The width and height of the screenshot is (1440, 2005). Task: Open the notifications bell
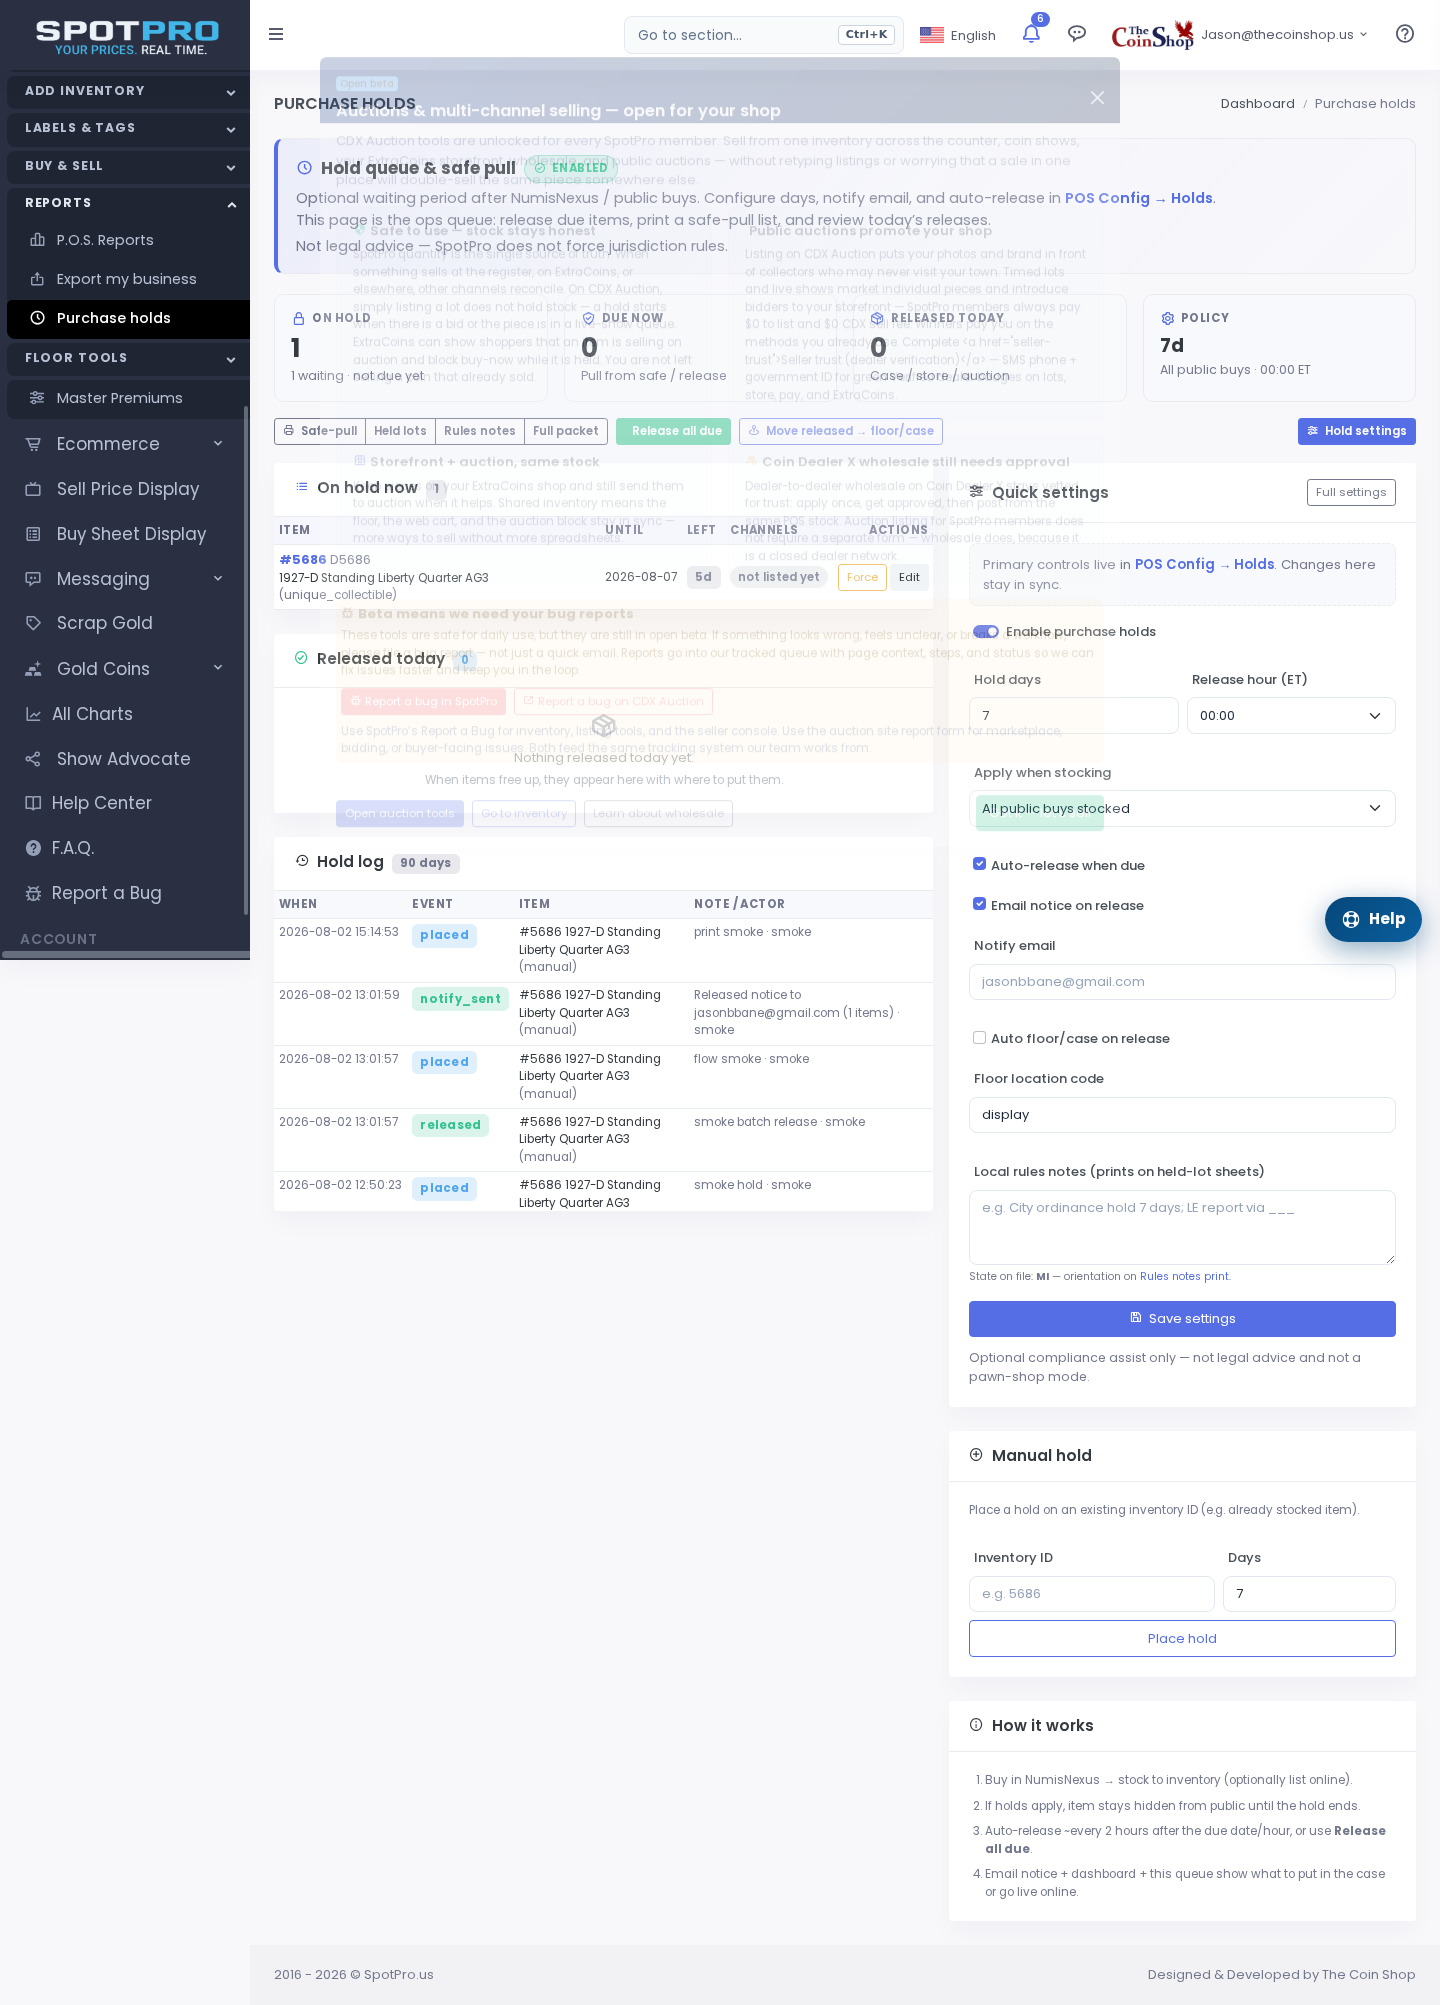(1031, 34)
